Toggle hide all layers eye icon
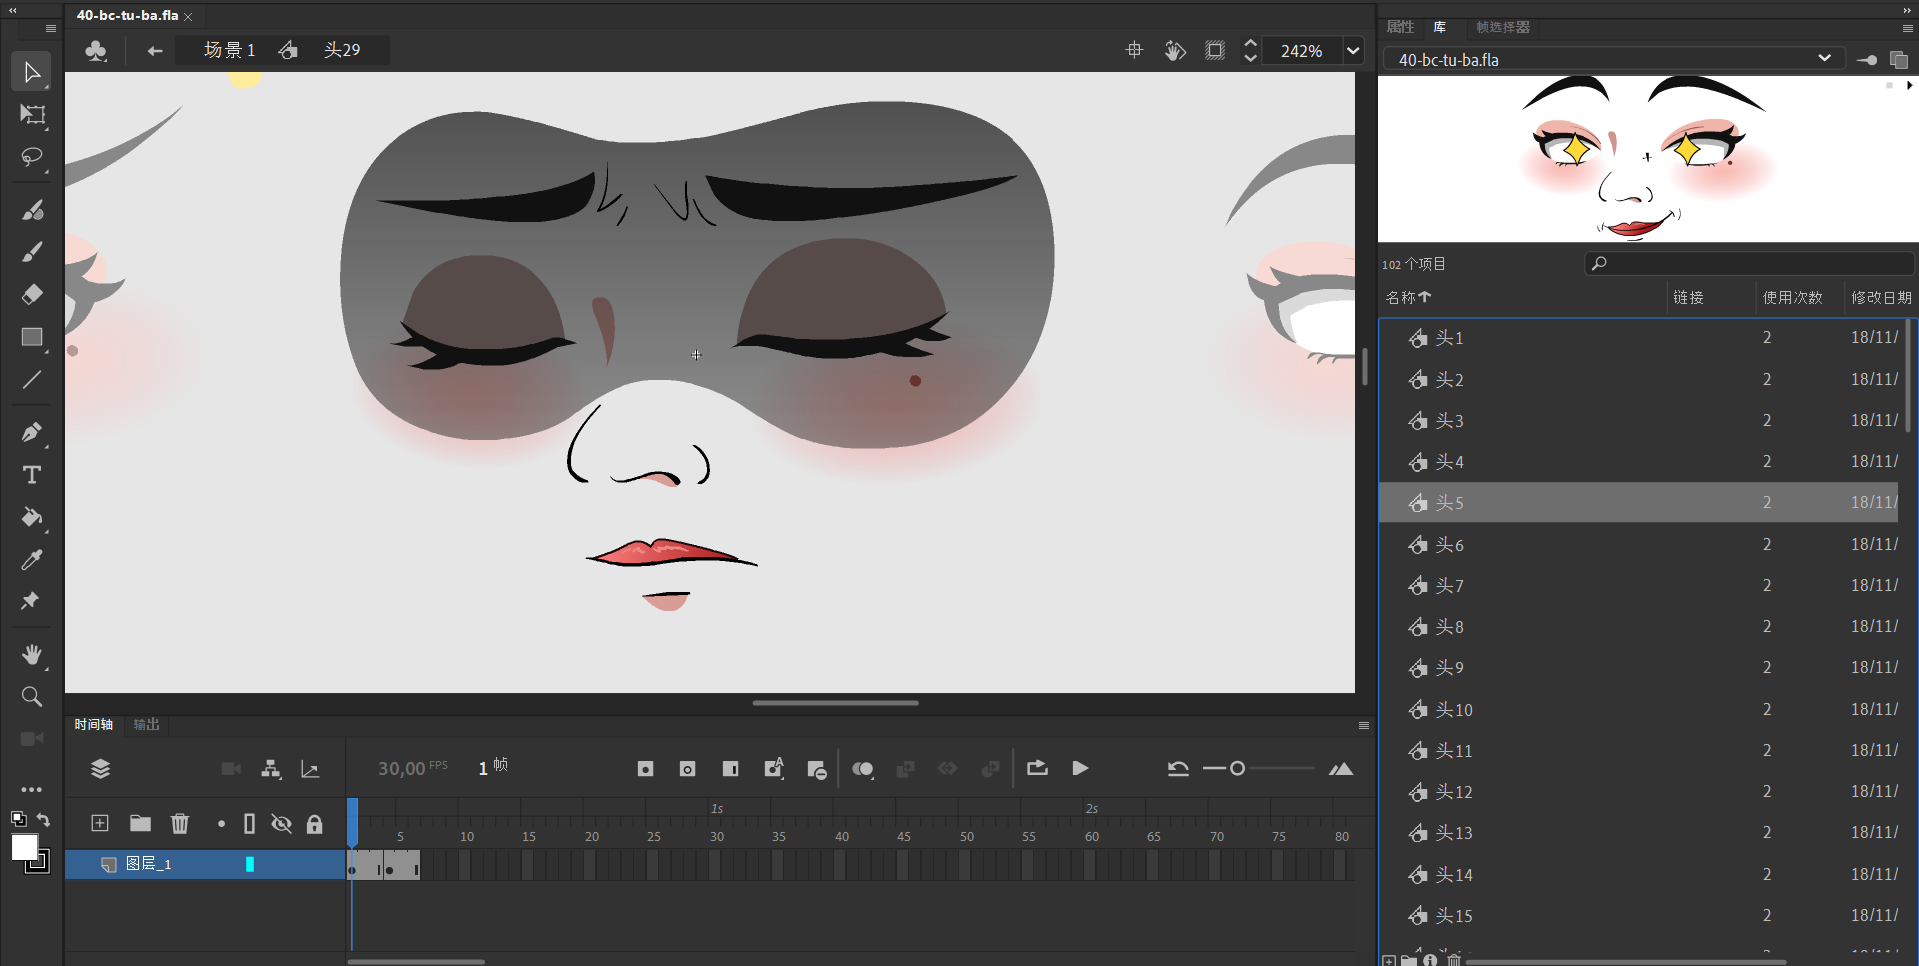Screen dimensions: 1919x966 [282, 823]
